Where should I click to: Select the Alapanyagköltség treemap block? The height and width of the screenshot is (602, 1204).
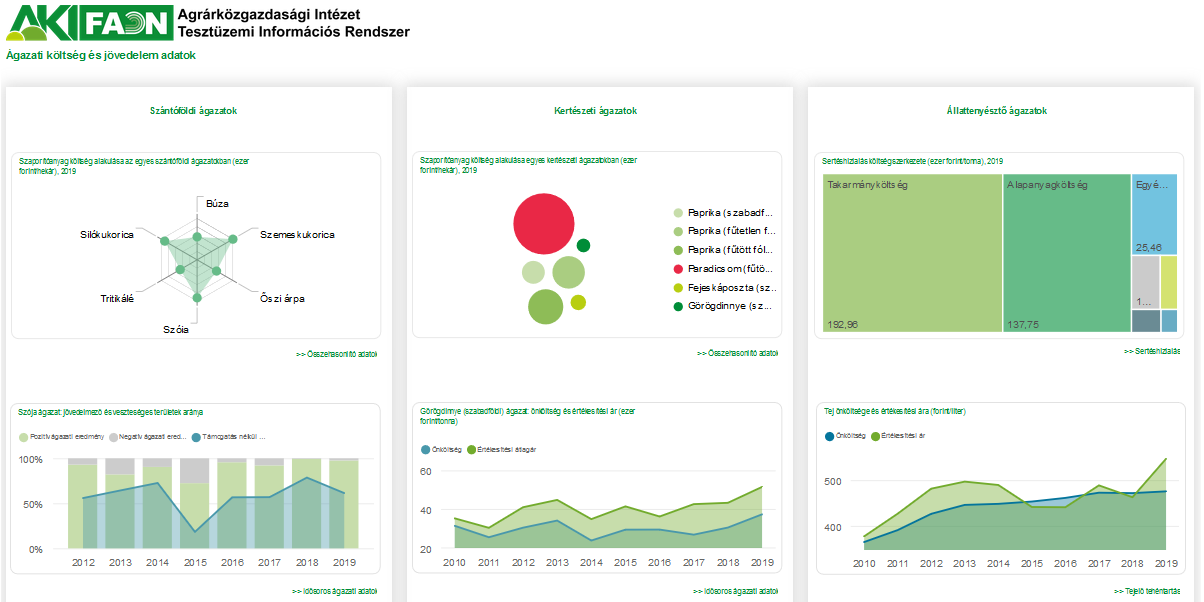(1066, 252)
